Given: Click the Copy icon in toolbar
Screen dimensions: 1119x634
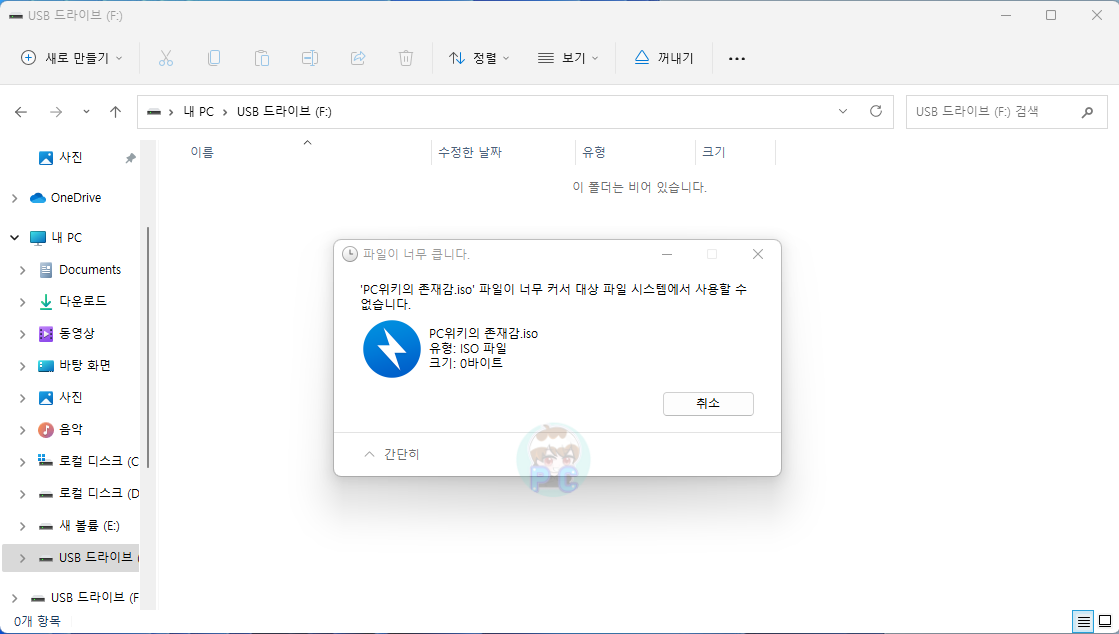Looking at the screenshot, I should click(213, 59).
